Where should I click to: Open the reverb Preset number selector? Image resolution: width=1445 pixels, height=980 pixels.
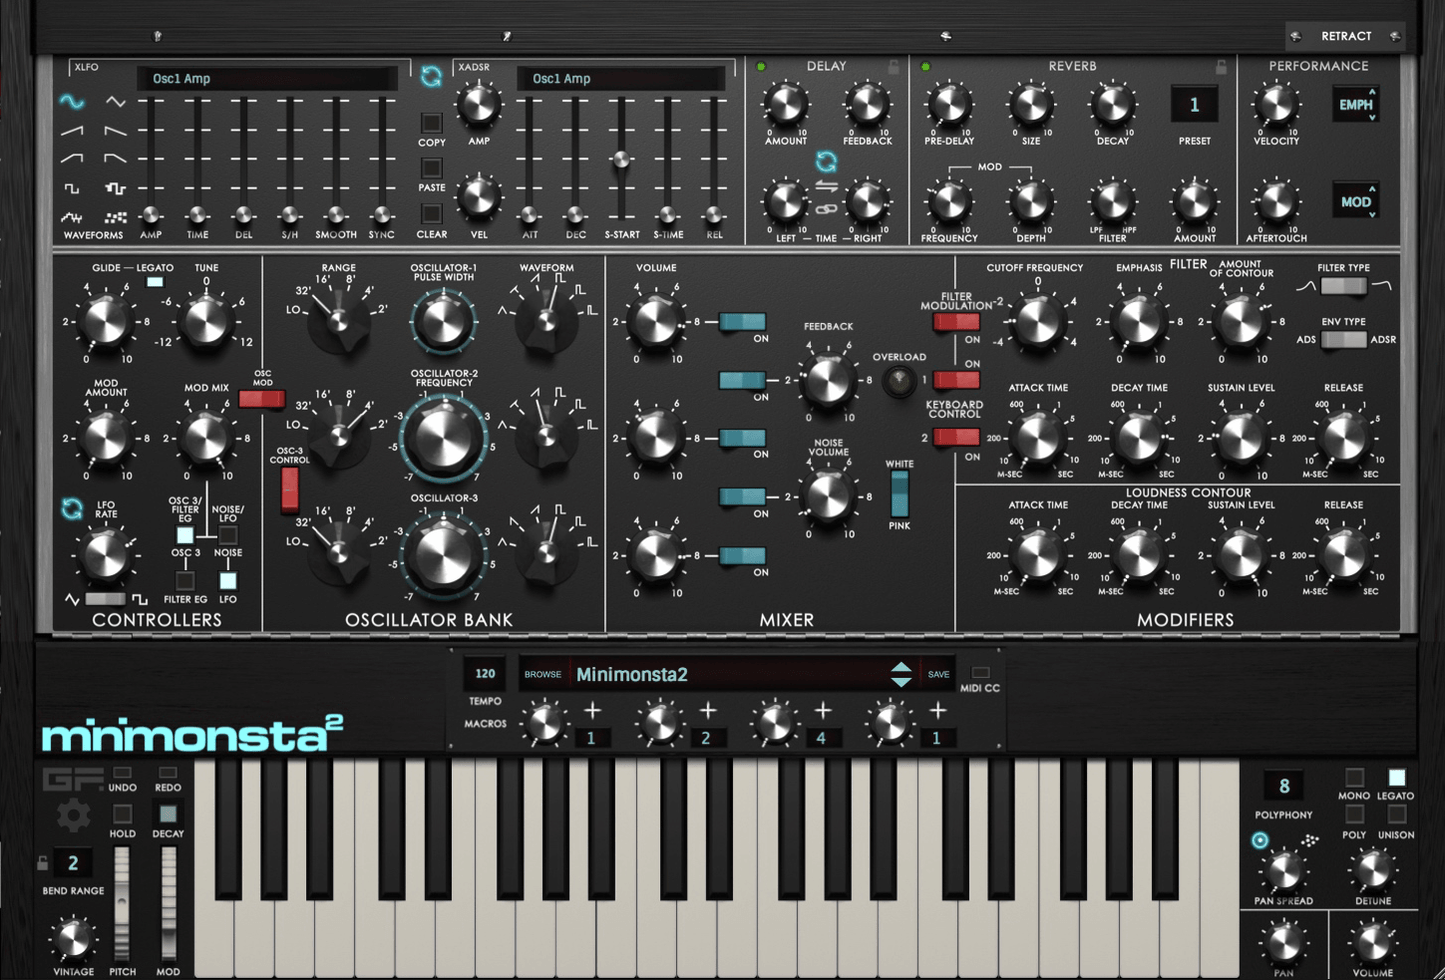tap(1194, 105)
